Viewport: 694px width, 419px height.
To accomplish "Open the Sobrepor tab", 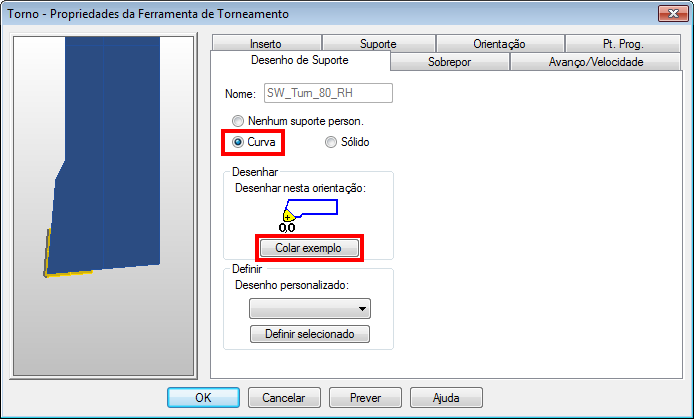I will pos(449,62).
